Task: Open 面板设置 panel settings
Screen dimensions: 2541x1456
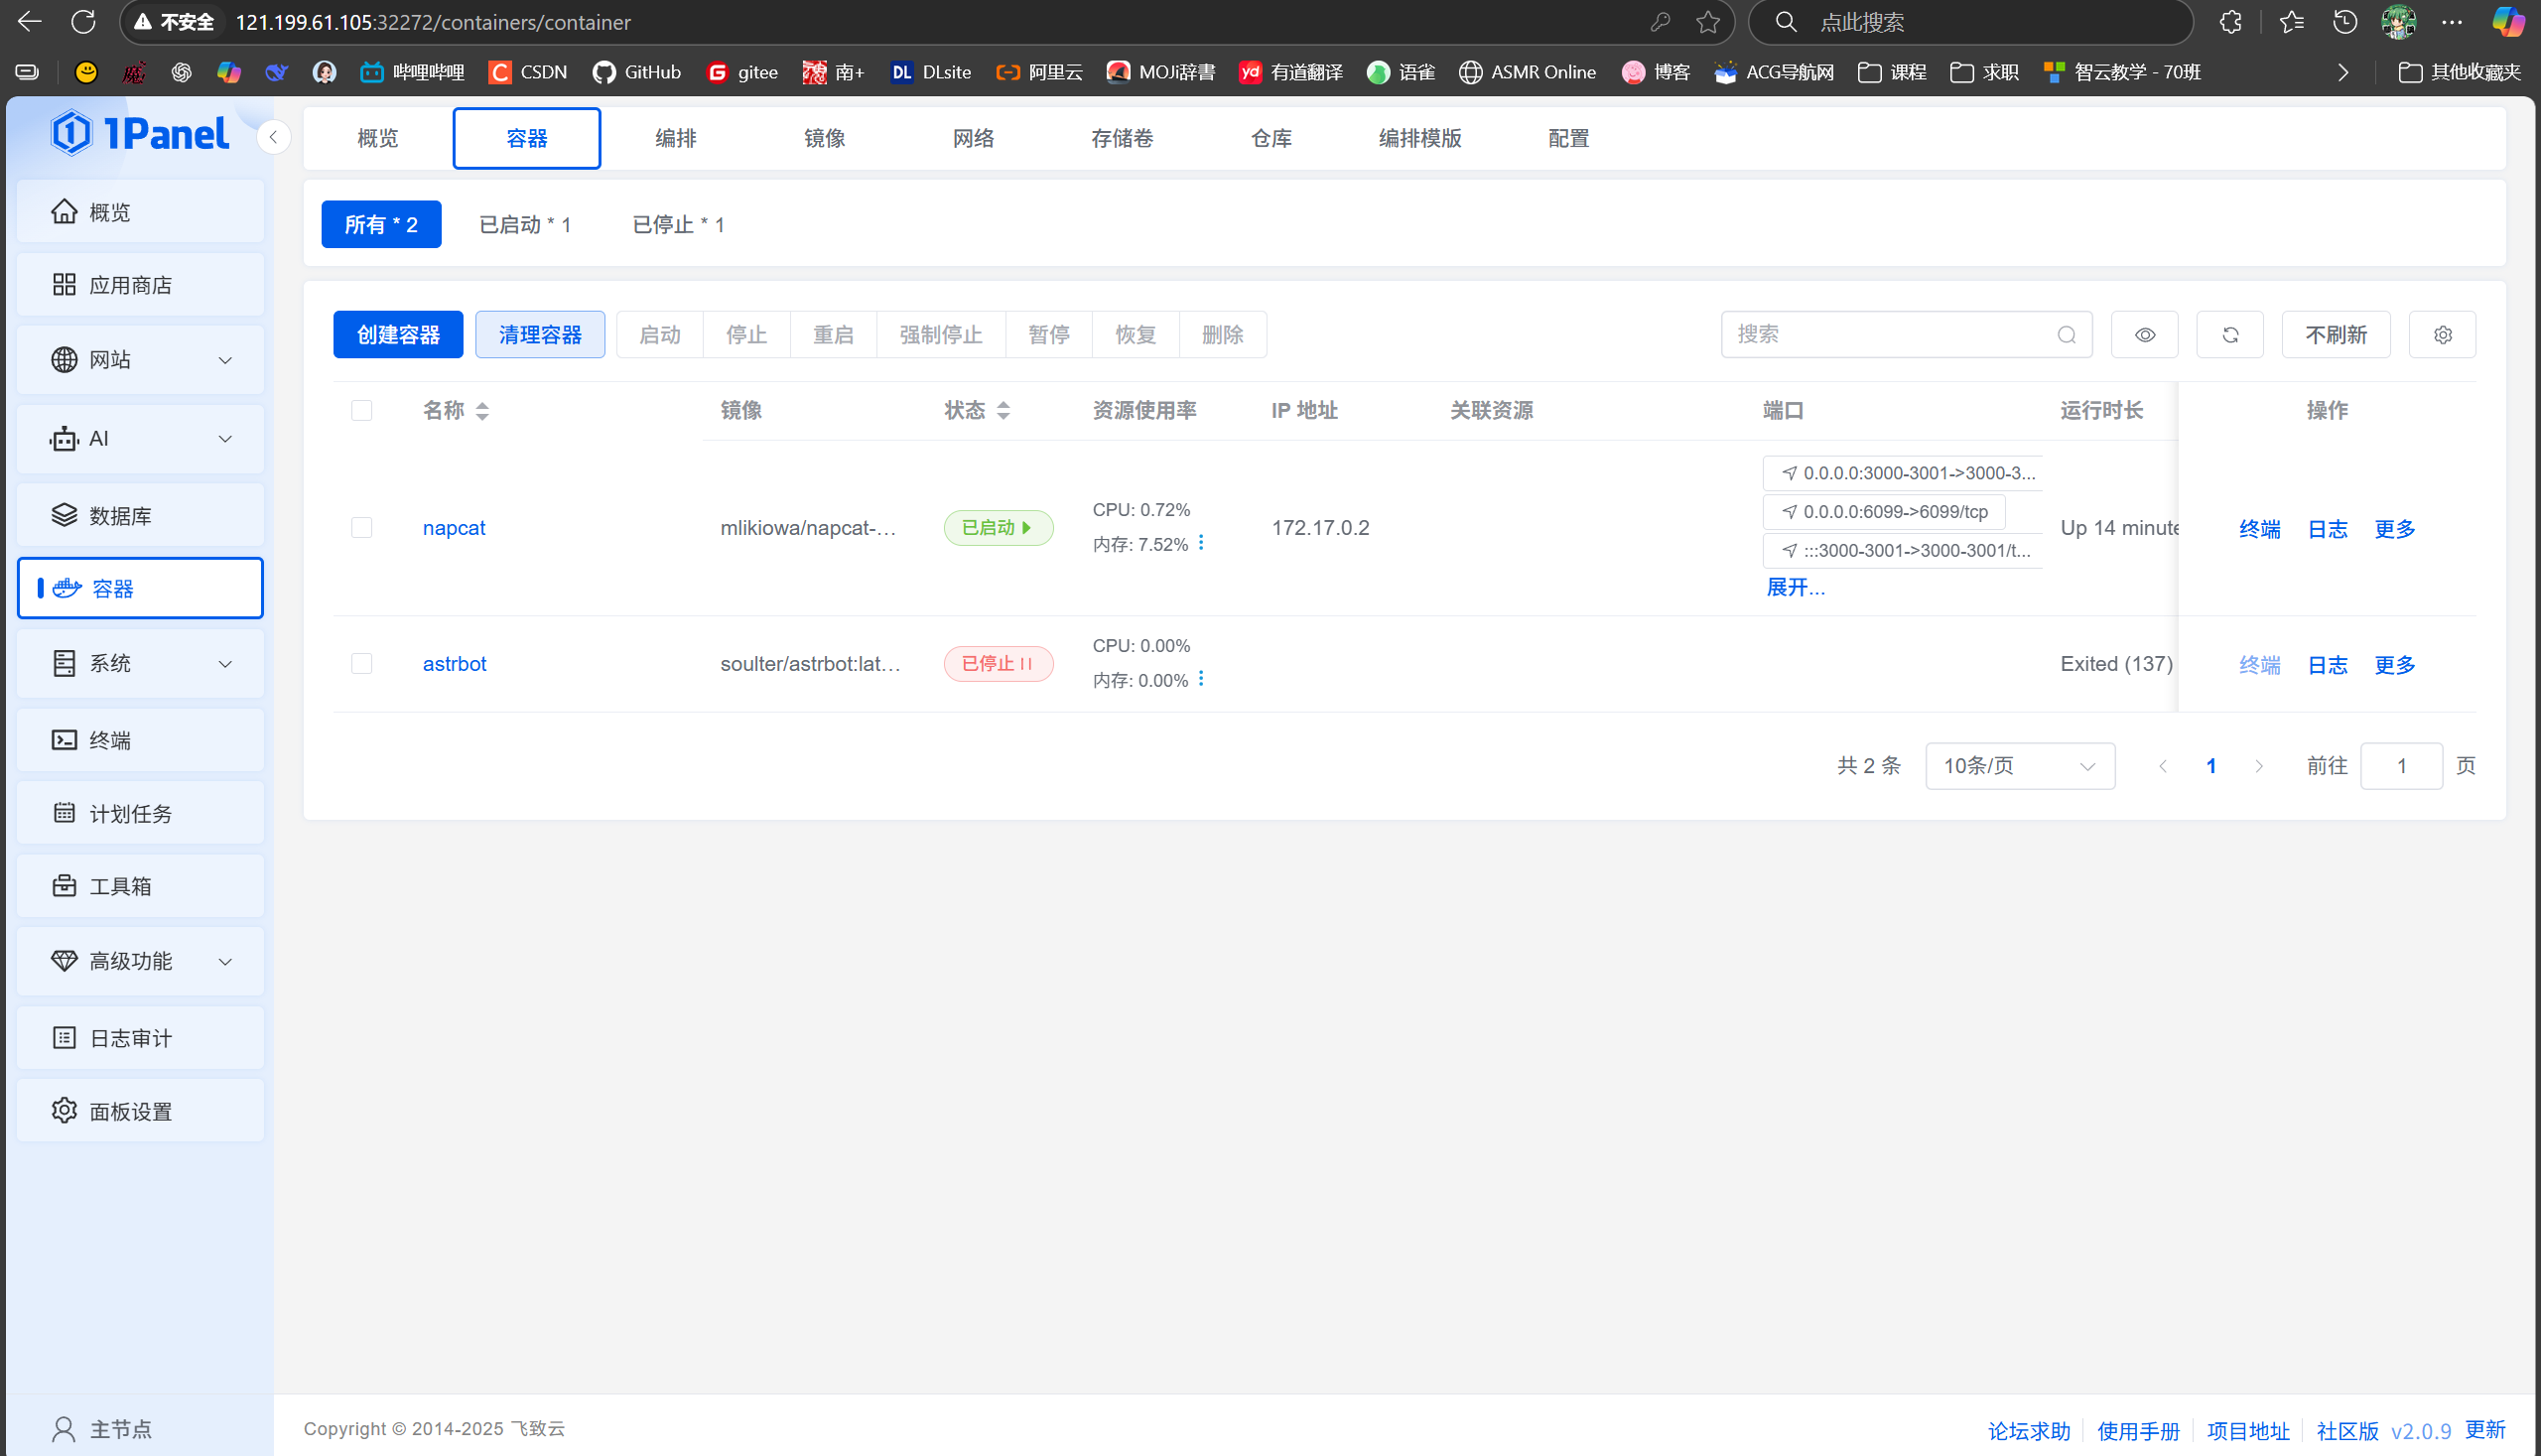Action: click(129, 1110)
